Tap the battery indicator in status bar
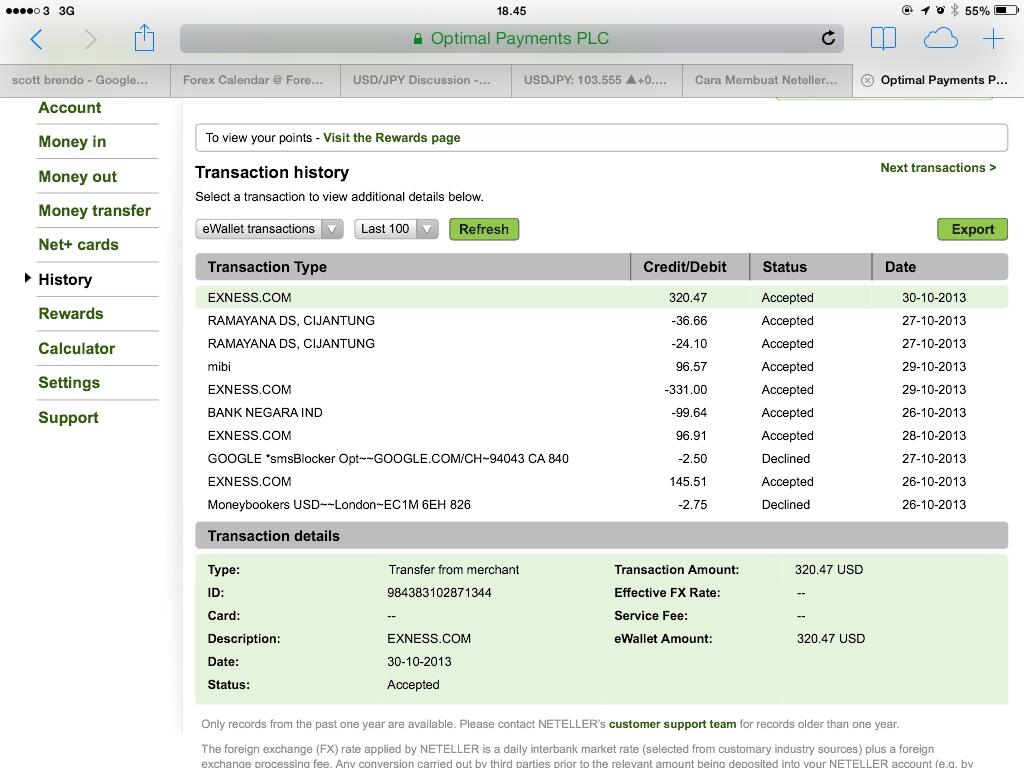Image resolution: width=1024 pixels, height=768 pixels. click(1005, 10)
